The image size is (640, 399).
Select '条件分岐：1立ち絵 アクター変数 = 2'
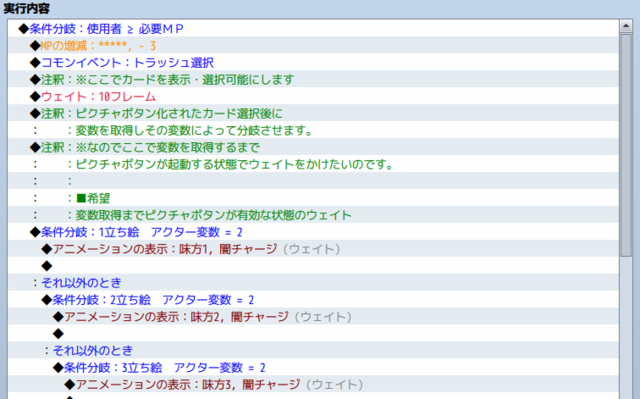[x=313, y=232]
